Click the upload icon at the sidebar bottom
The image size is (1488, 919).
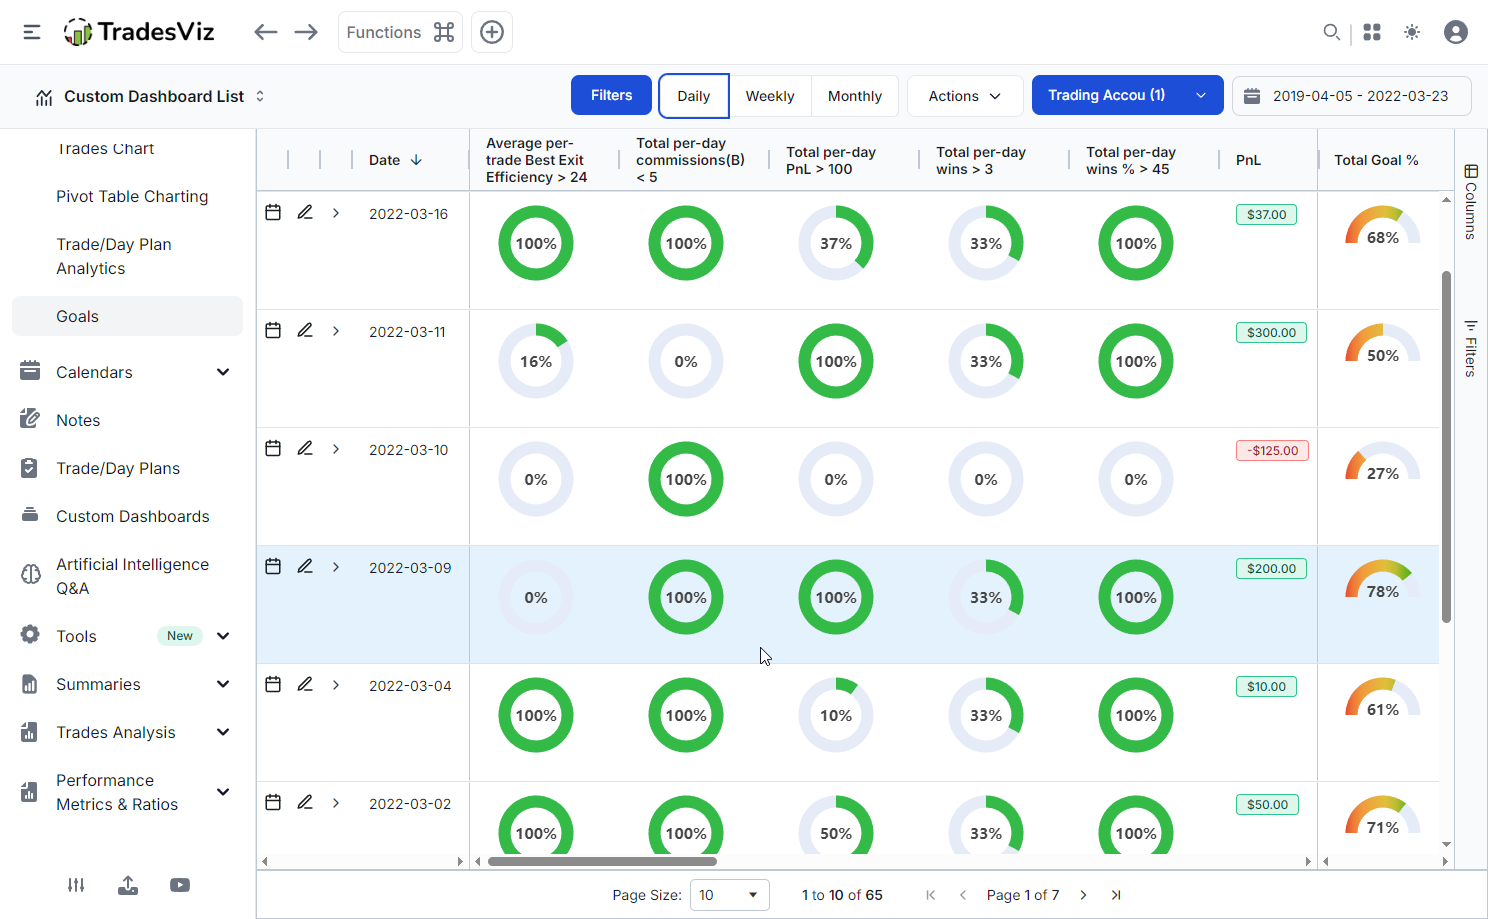point(127,885)
